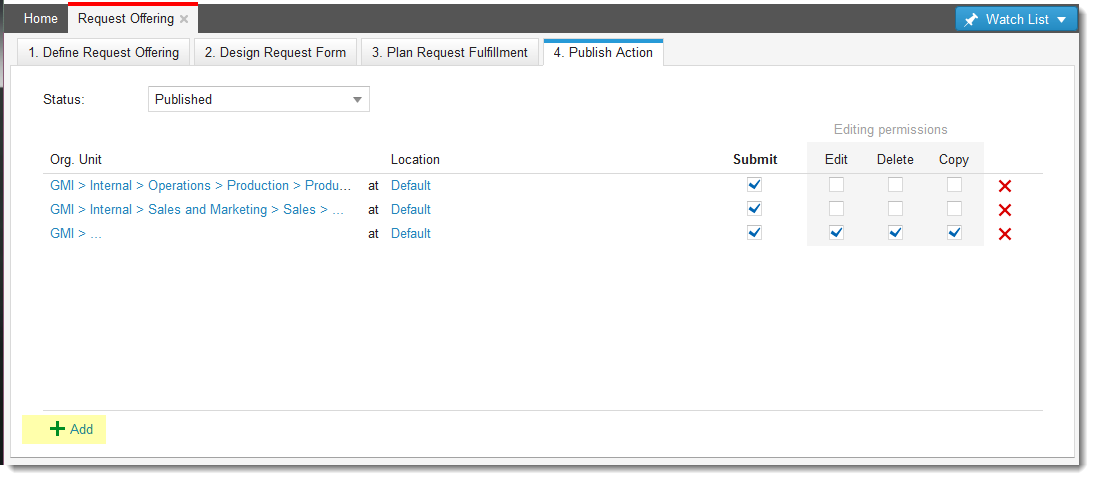Click the Editing permissions heading
The height and width of the screenshot is (480, 1094).
point(890,130)
